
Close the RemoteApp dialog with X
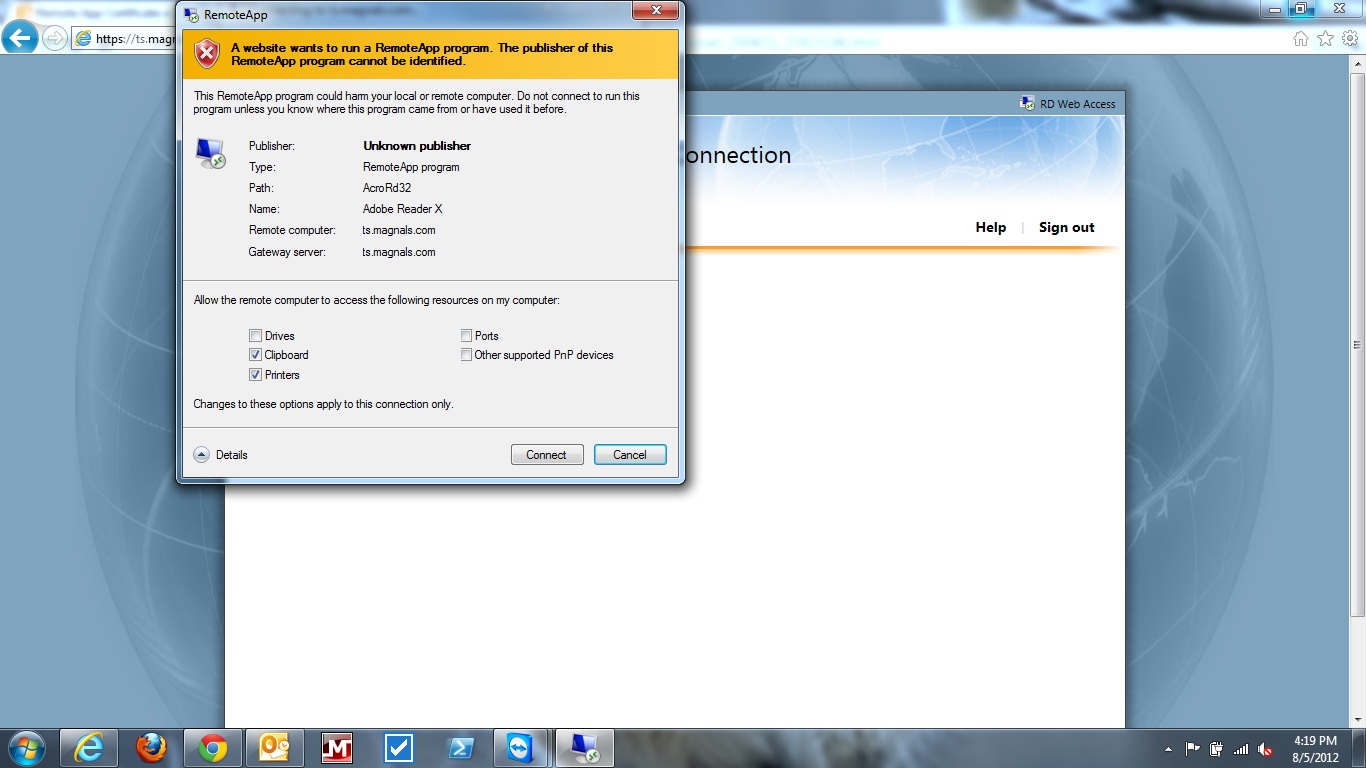coord(656,10)
